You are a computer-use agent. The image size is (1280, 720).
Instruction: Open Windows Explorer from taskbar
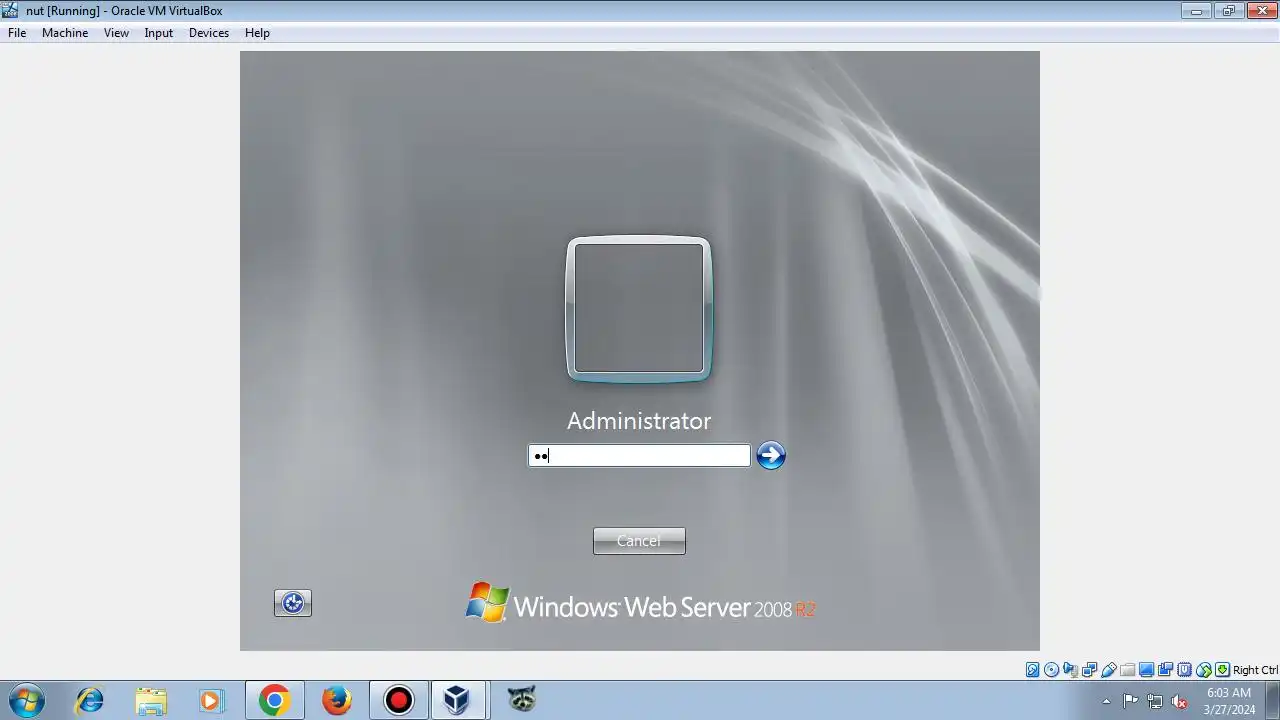151,700
